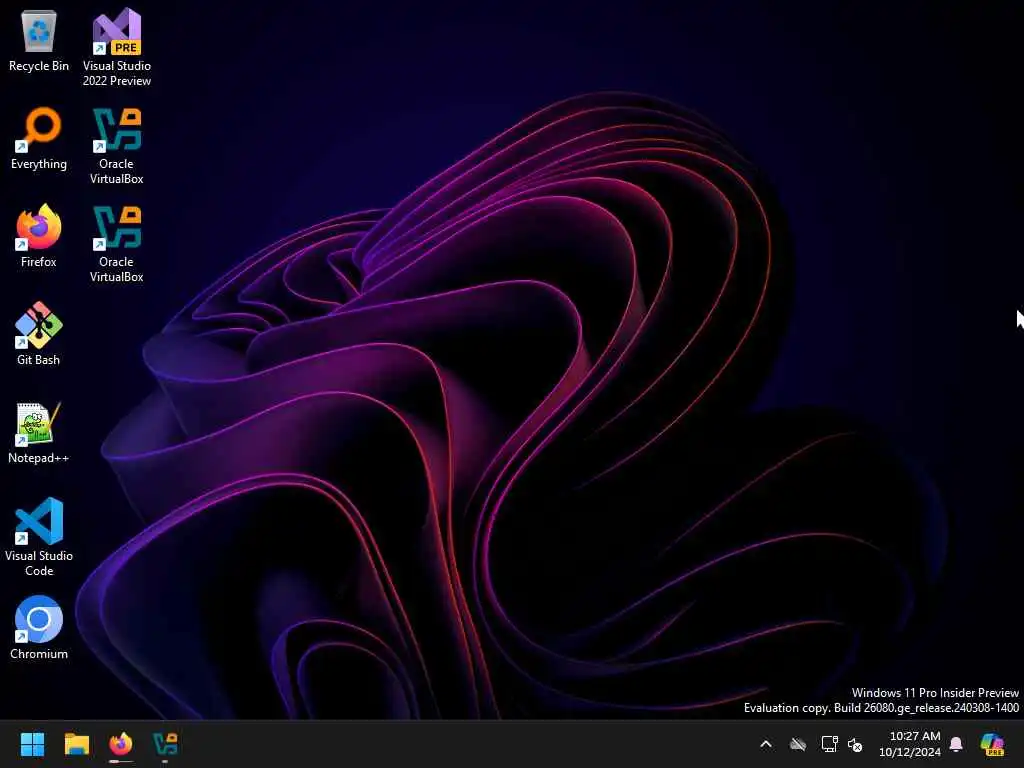Viewport: 1024px width, 768px height.
Task: Open the clock showing 10:27 AM
Action: (910, 744)
